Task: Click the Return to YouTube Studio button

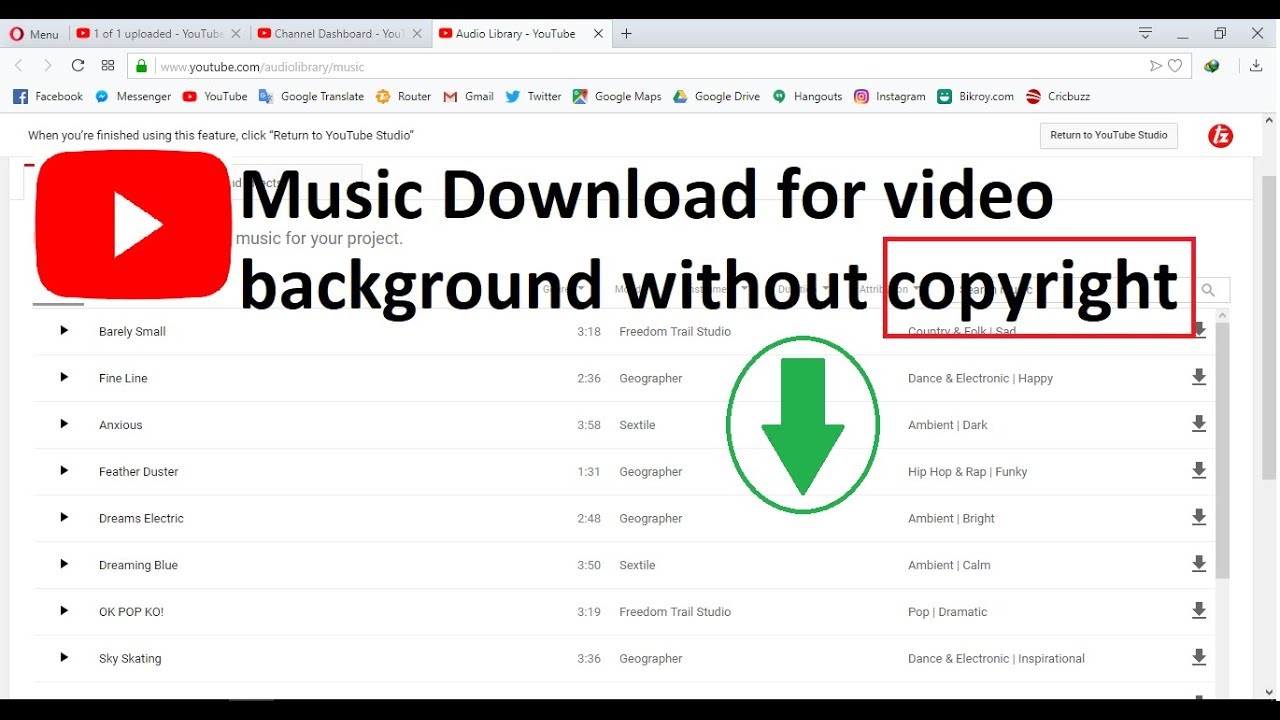Action: tap(1109, 135)
